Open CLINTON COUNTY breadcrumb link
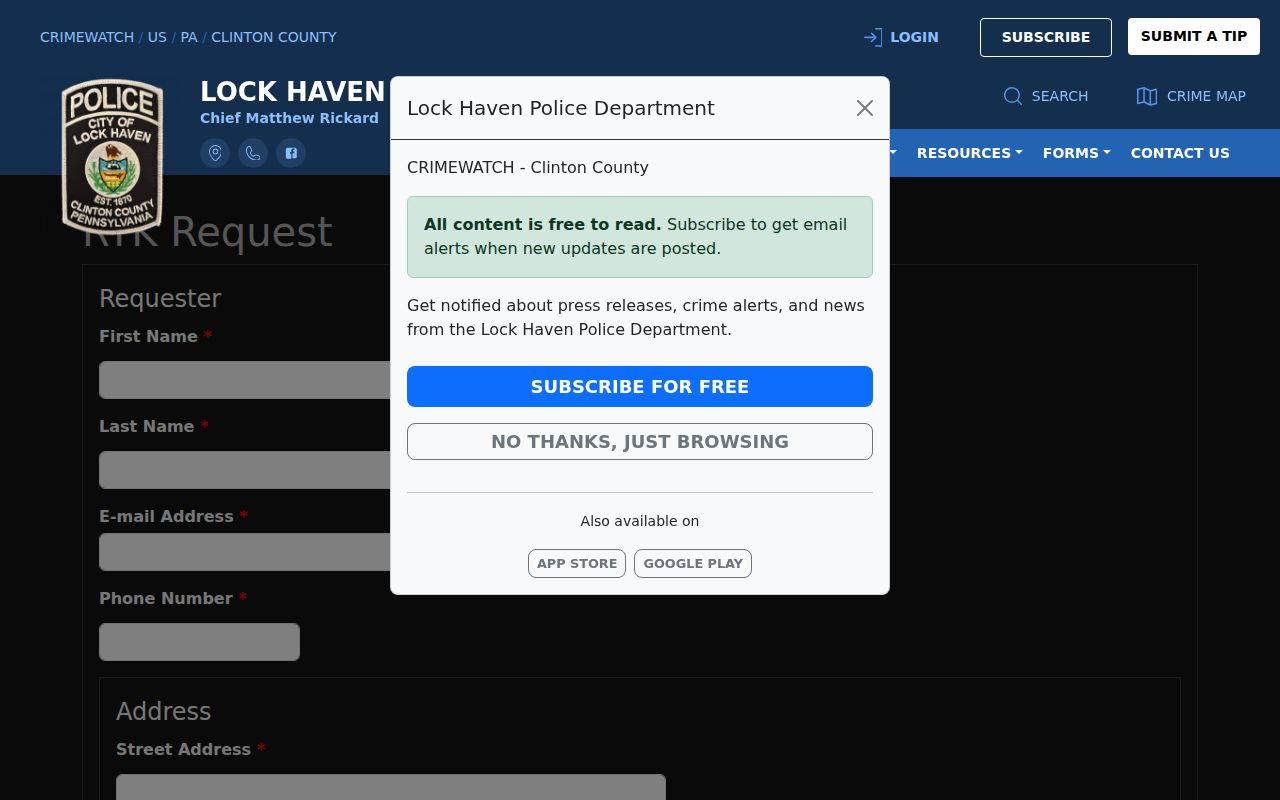 [274, 37]
